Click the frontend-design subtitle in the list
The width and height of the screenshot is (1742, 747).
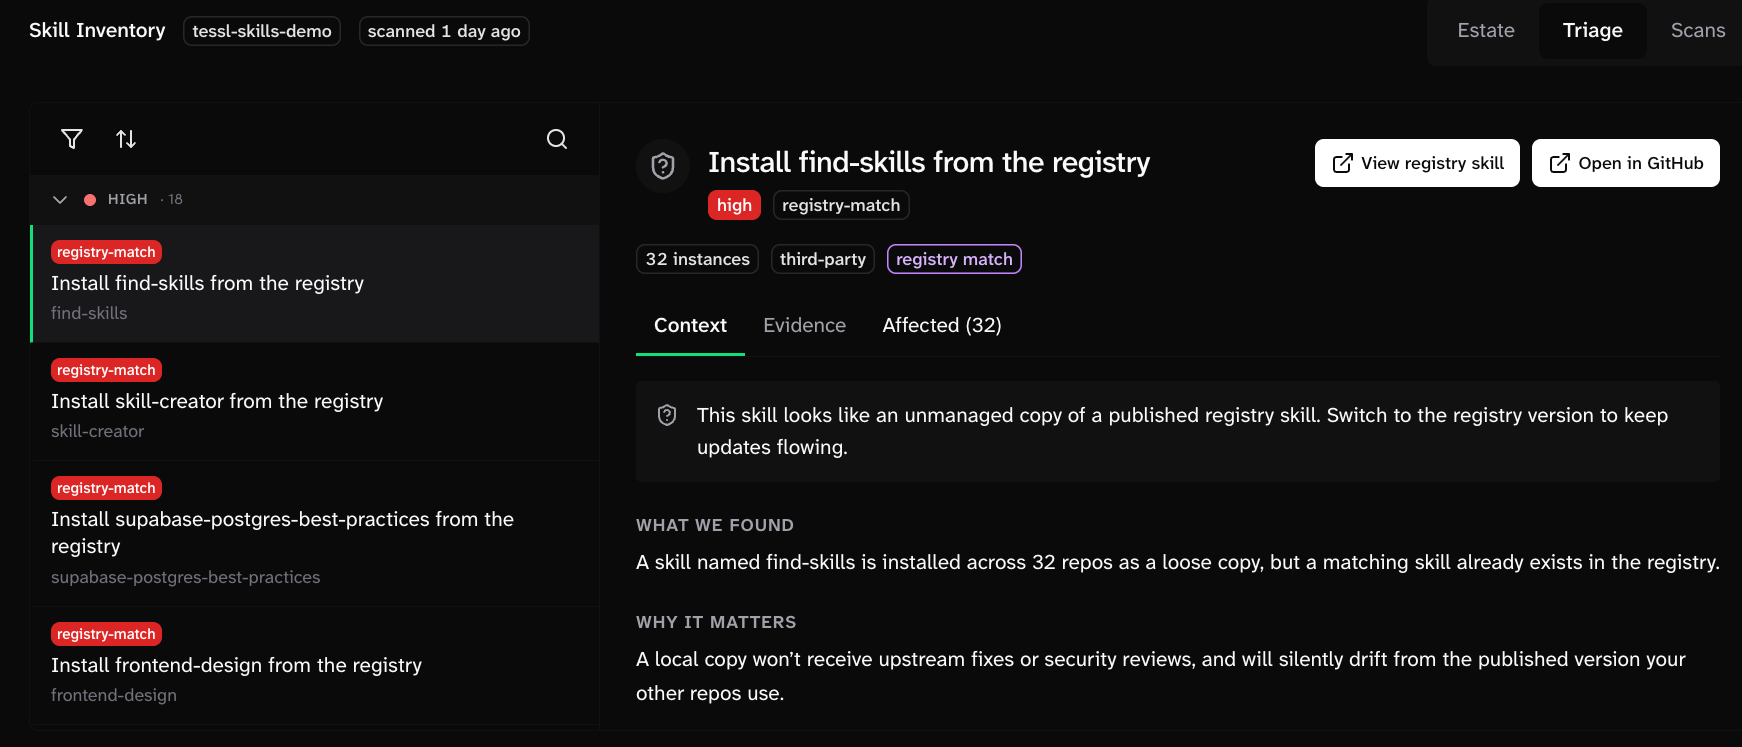113,695
